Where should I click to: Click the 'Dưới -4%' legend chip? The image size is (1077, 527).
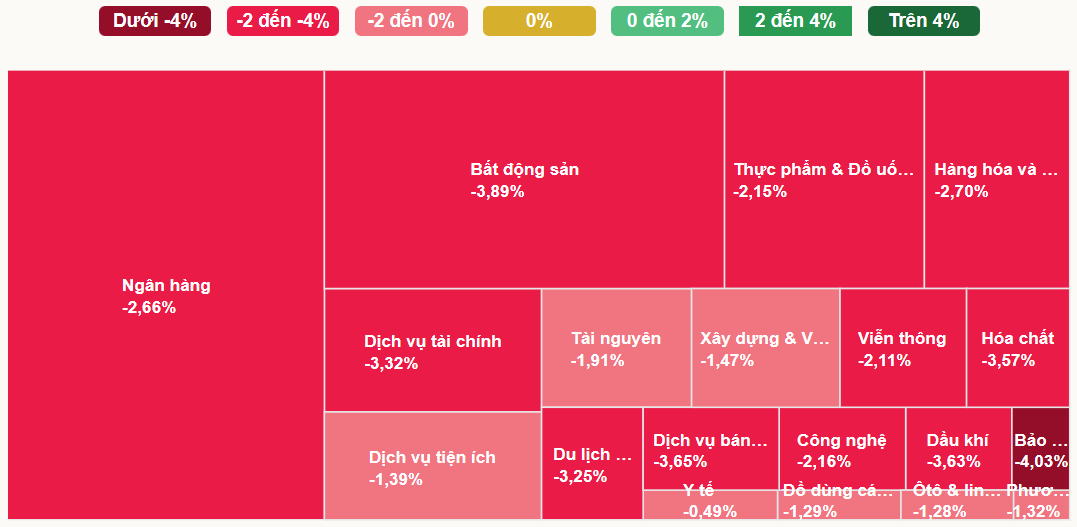[x=155, y=21]
